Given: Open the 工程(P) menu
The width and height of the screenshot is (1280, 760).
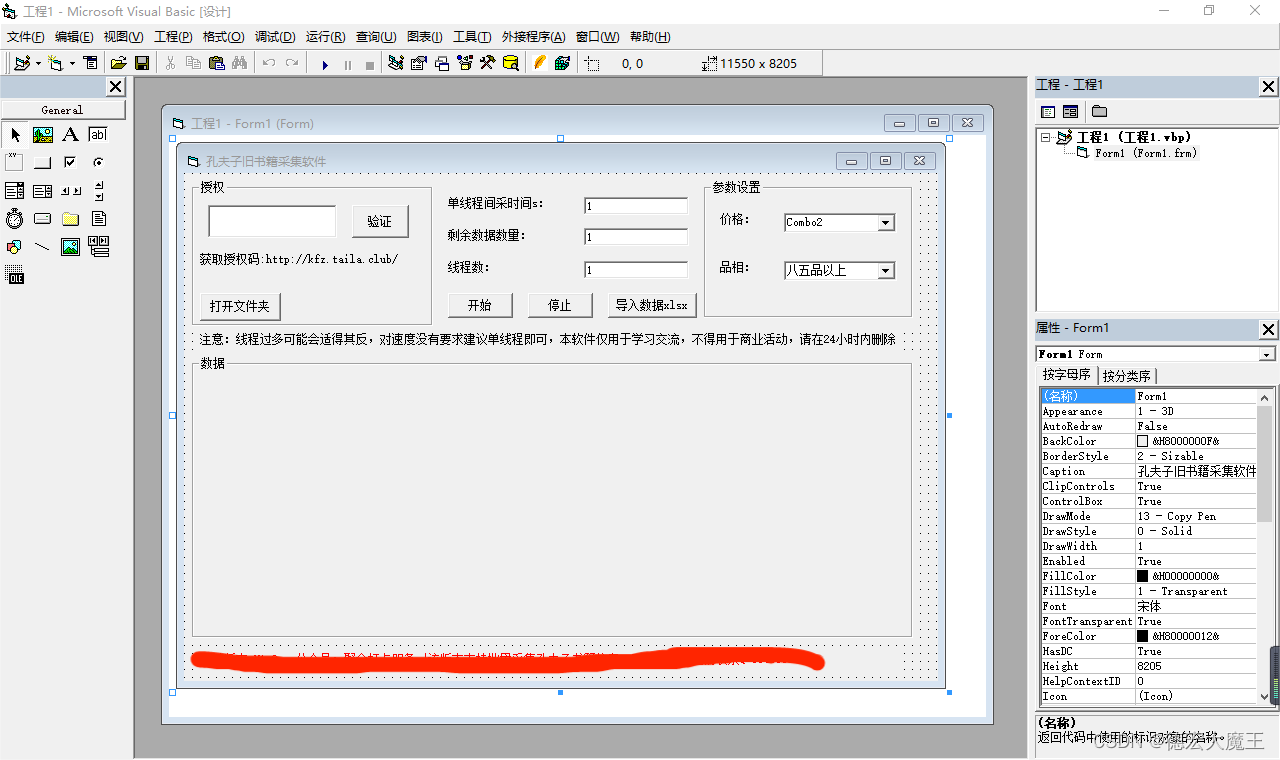Looking at the screenshot, I should point(173,37).
